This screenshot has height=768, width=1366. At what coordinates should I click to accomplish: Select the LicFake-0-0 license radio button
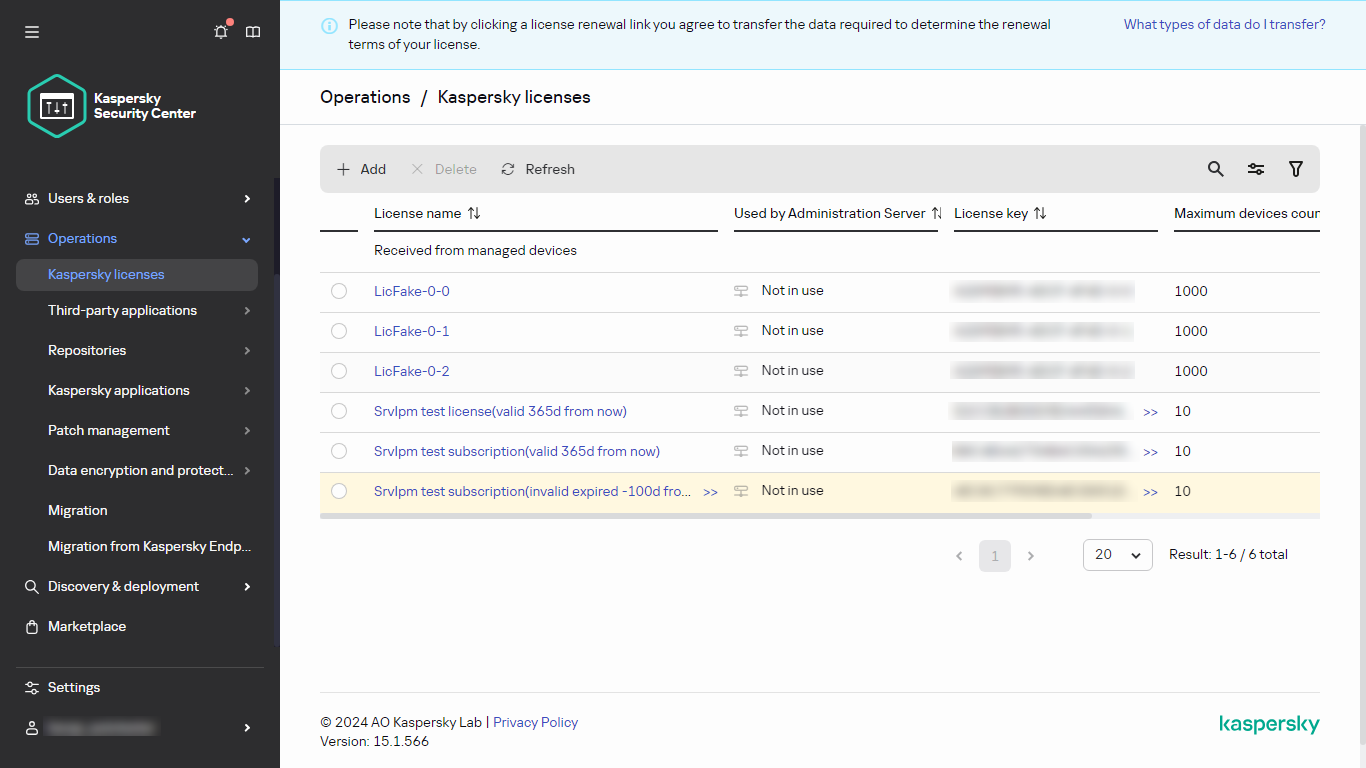pos(338,290)
